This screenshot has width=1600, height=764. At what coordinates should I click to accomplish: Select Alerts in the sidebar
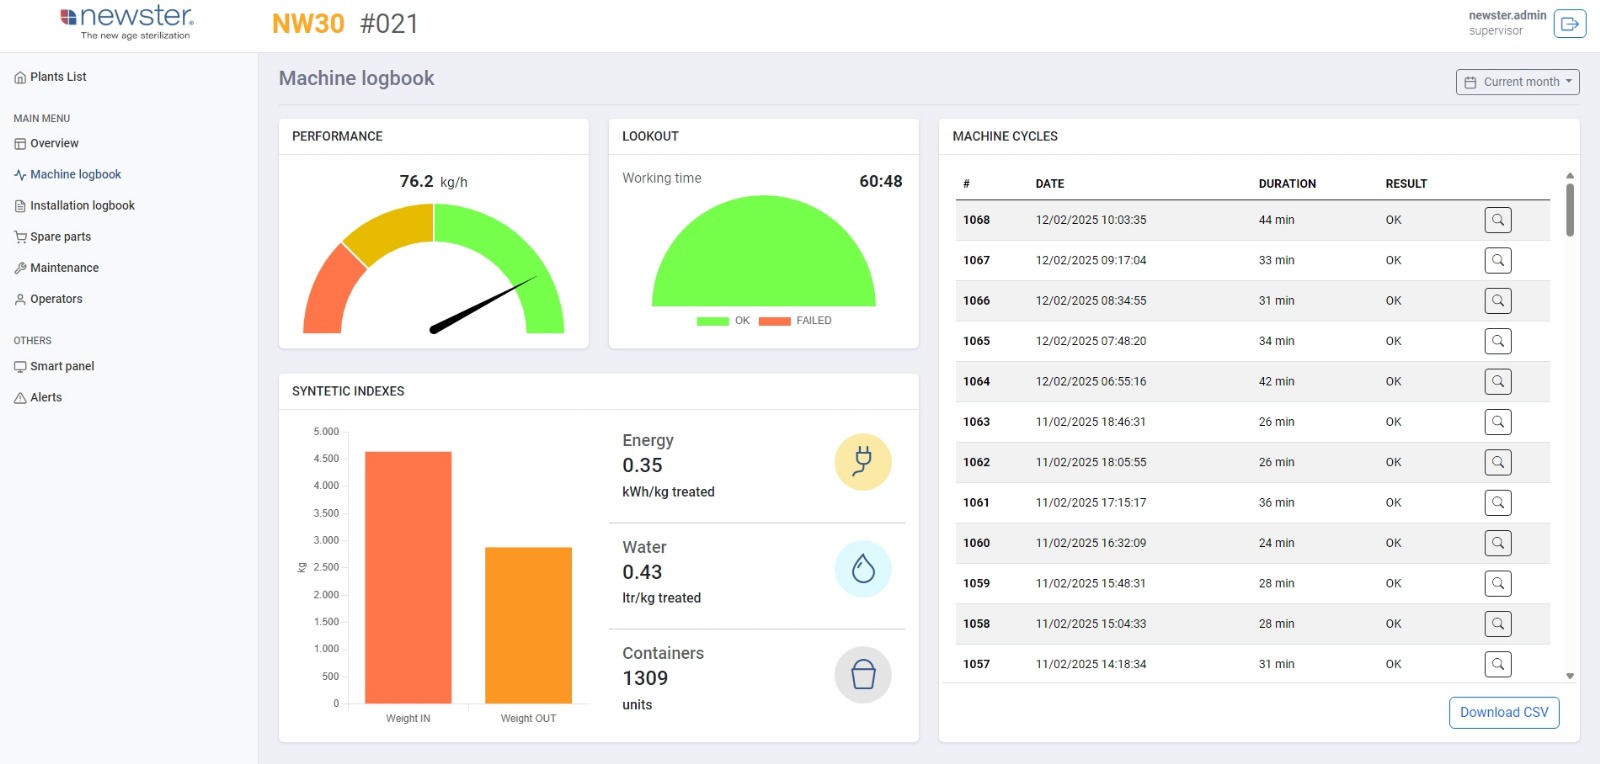[x=46, y=398]
